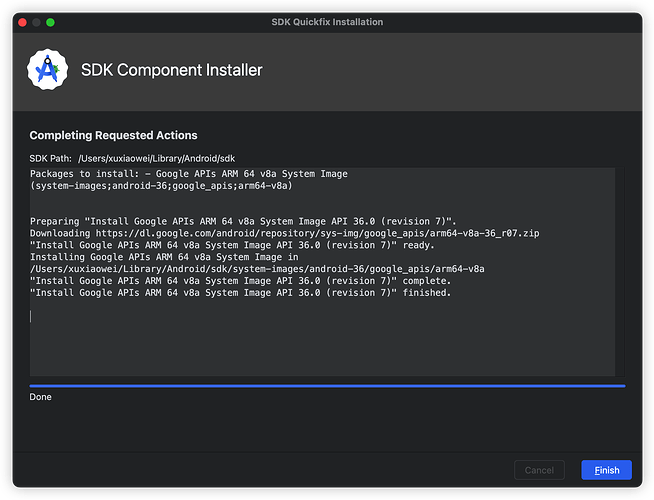Viewport: 654px width, 500px height.
Task: Click the Packages to install log line
Action: (x=189, y=174)
